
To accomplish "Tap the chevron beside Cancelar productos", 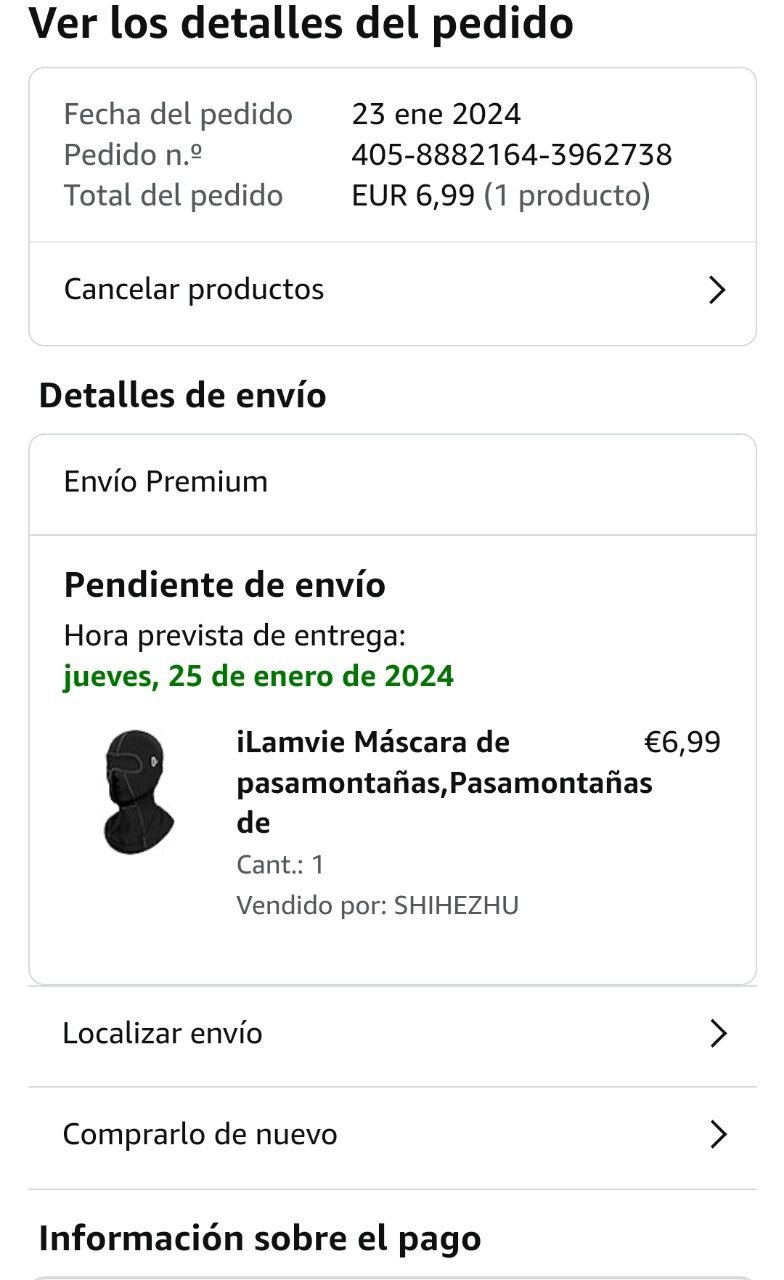I will tap(716, 291).
